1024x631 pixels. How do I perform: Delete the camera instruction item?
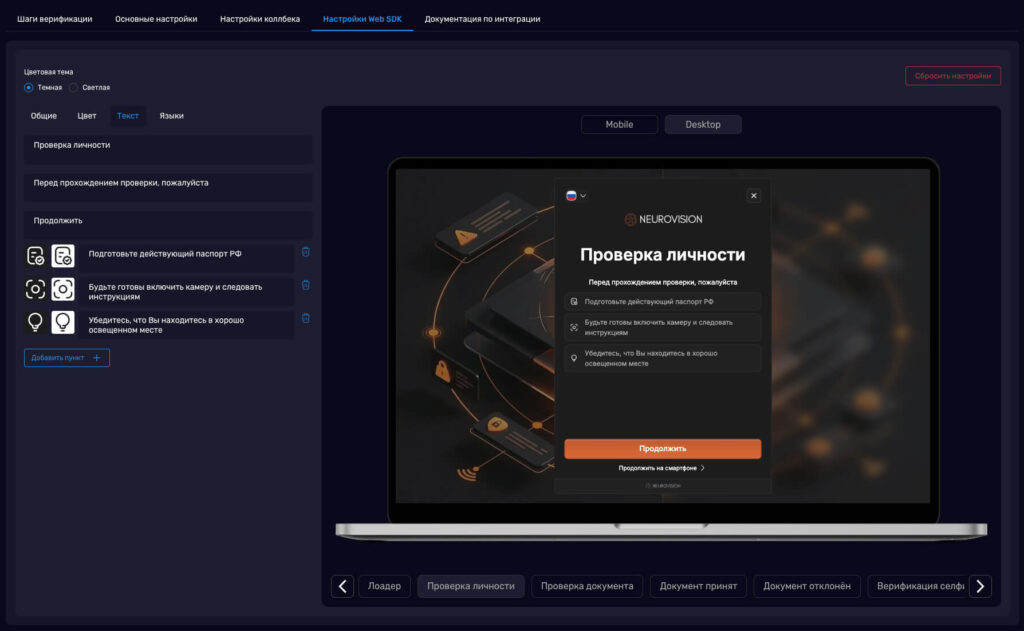306,285
